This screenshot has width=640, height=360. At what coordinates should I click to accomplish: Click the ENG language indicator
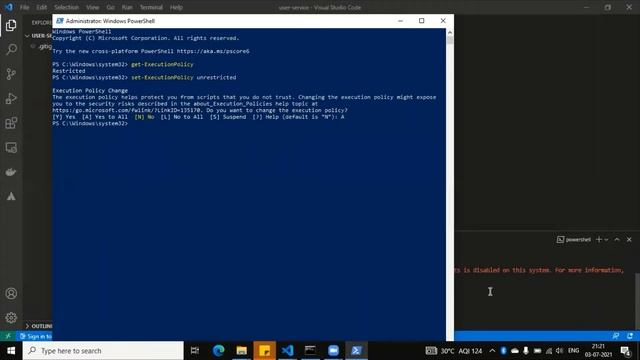(x=573, y=351)
